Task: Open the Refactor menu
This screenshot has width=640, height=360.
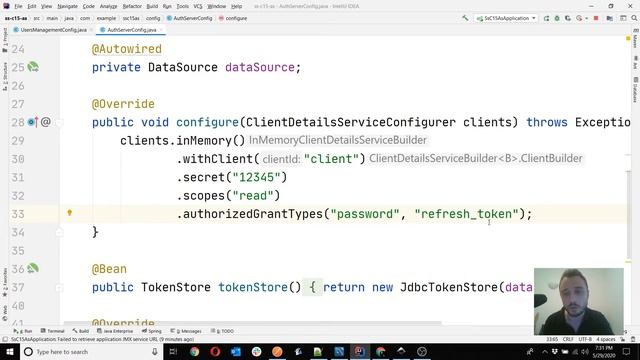Action: pos(132,6)
